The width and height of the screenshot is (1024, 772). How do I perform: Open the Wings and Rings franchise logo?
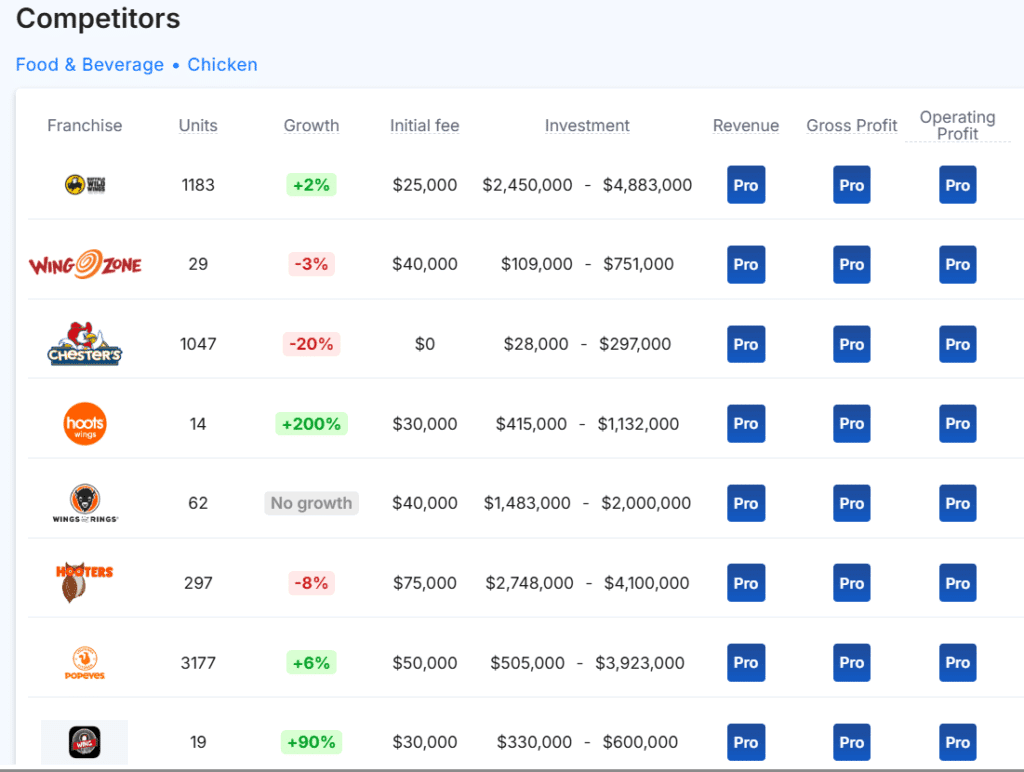pyautogui.click(x=85, y=504)
